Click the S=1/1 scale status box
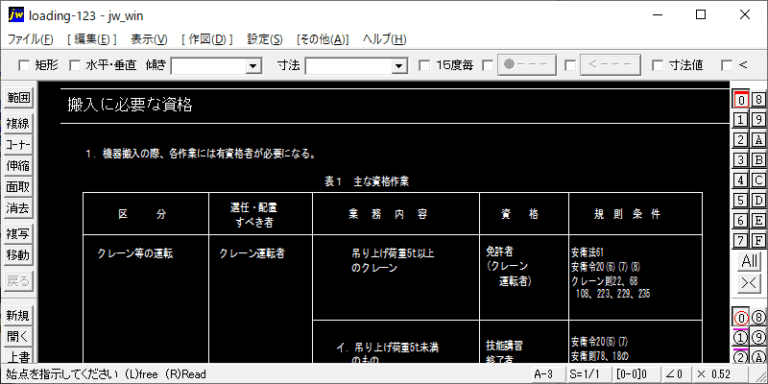 [x=588, y=375]
